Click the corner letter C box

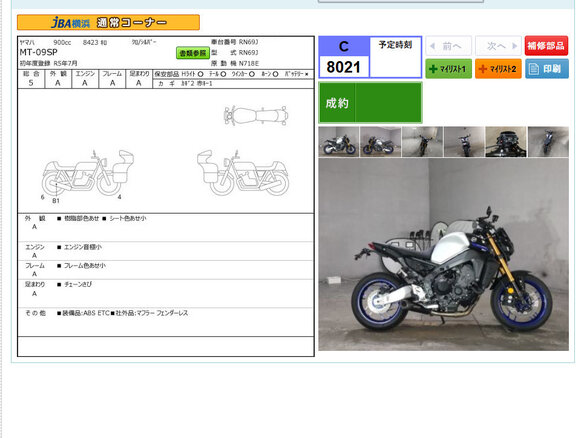pos(344,46)
